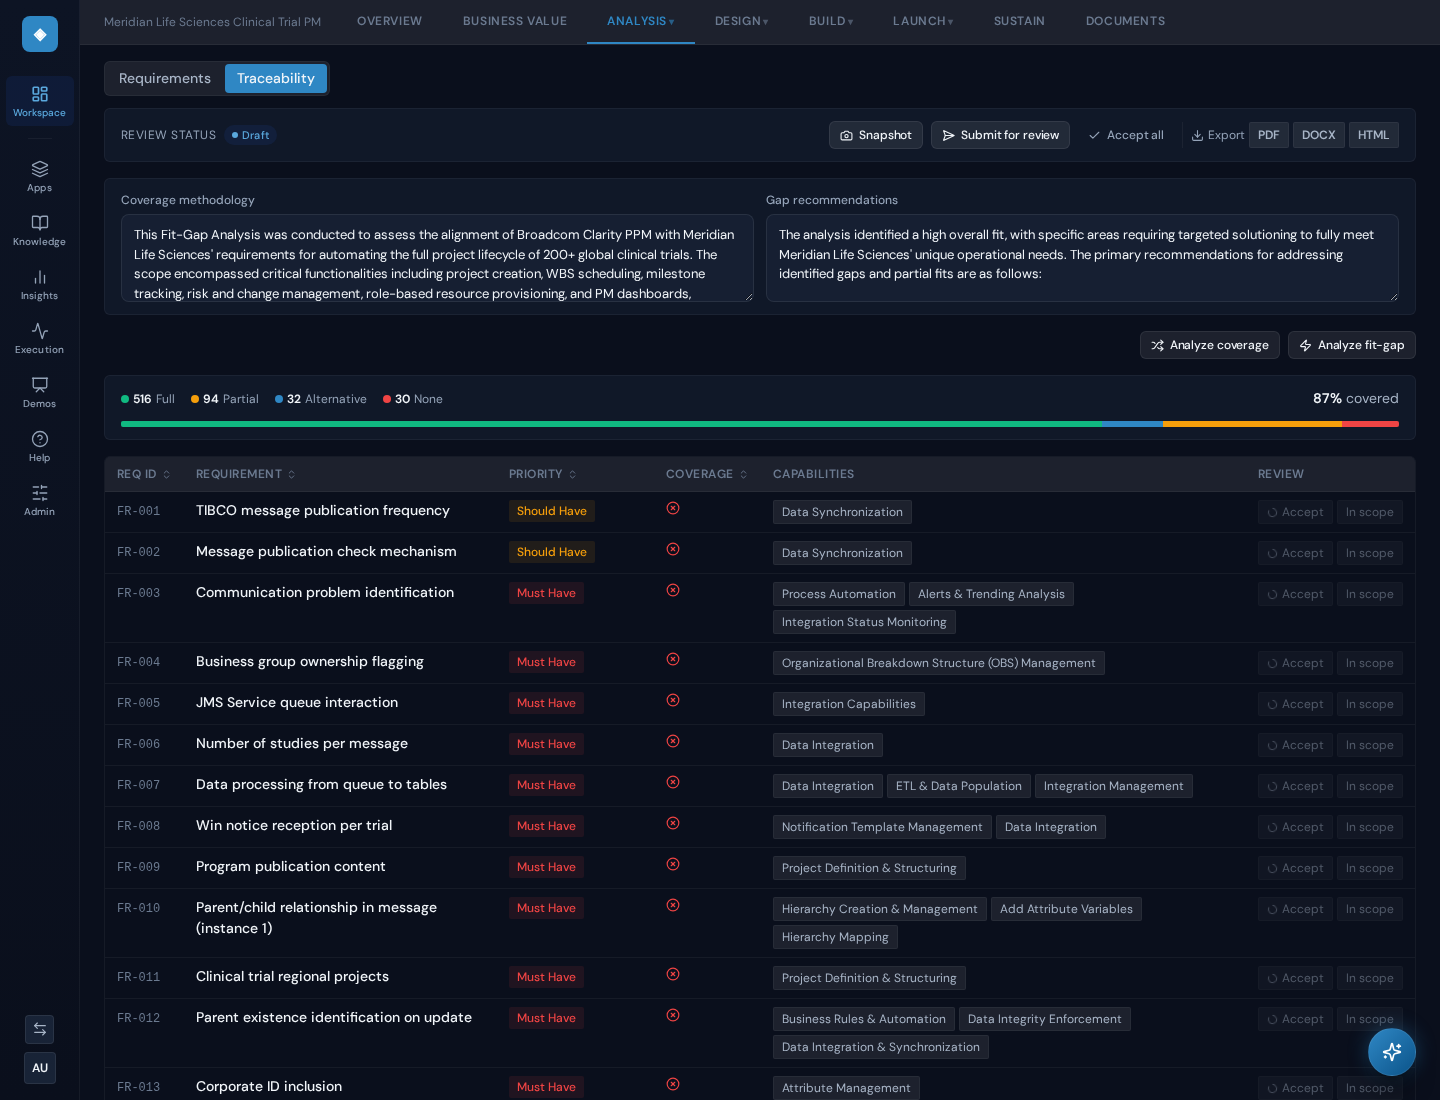This screenshot has width=1440, height=1100.
Task: Open the Draft review status badge
Action: tap(250, 135)
